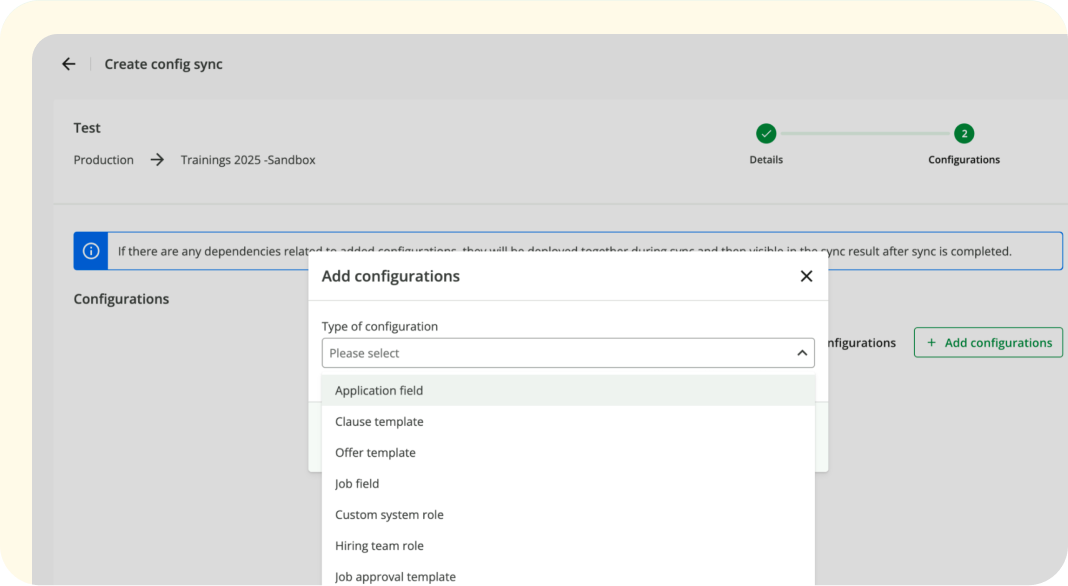Close the Add configurations dialog
This screenshot has height=586, width=1068.
(x=806, y=276)
